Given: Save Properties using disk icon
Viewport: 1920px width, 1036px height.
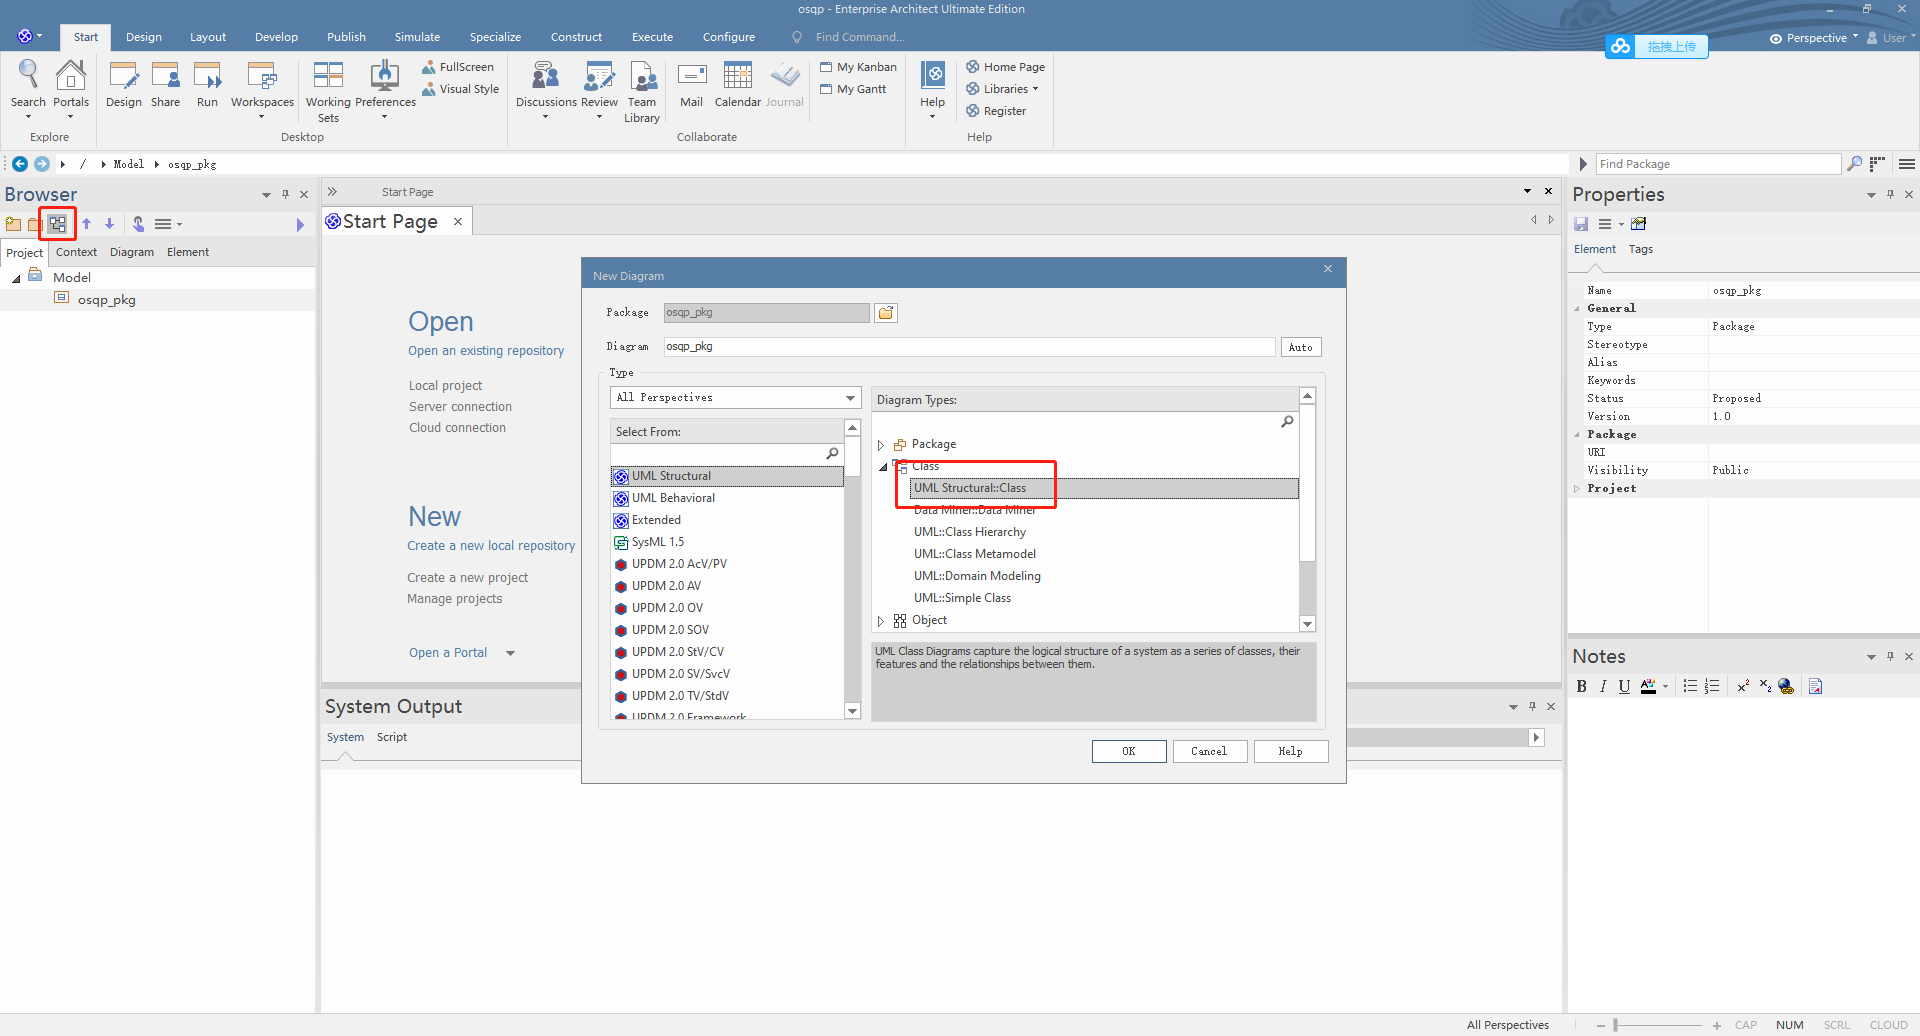Looking at the screenshot, I should point(1581,224).
